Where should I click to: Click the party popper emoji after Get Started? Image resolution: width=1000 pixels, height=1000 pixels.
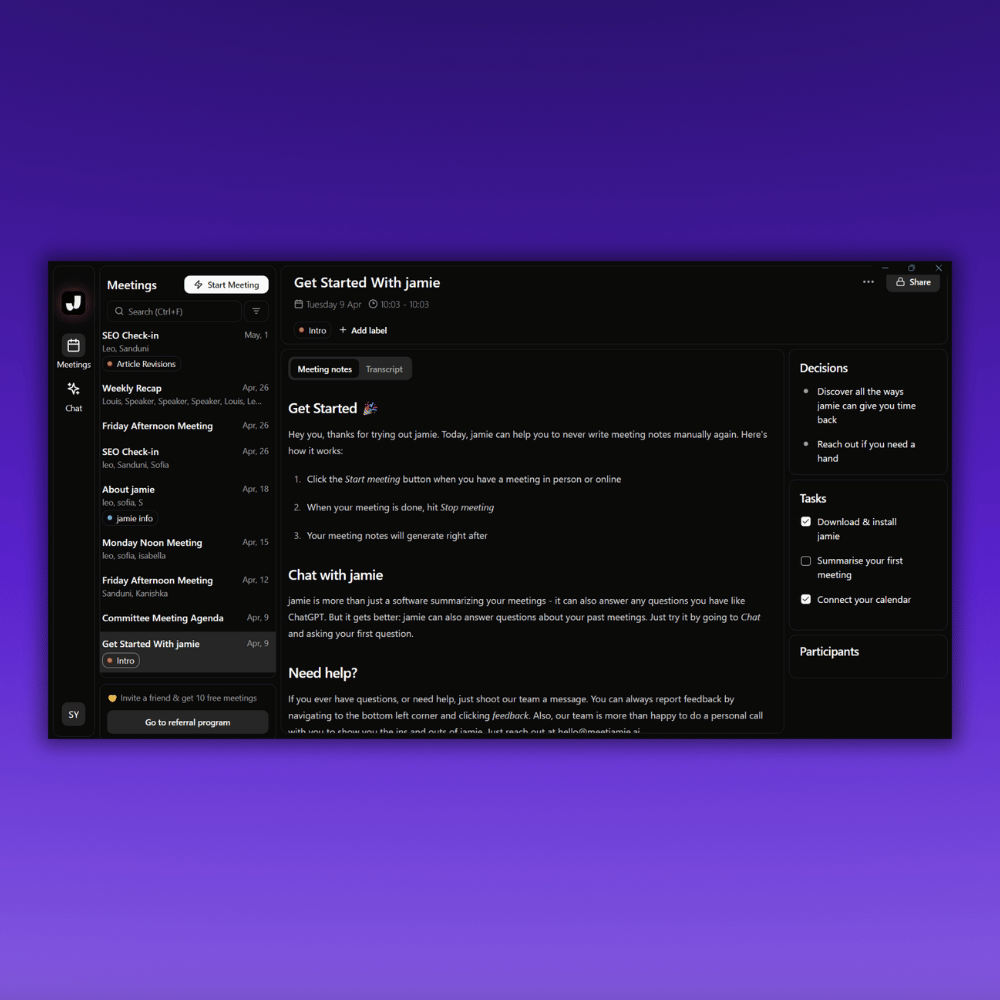click(x=370, y=408)
